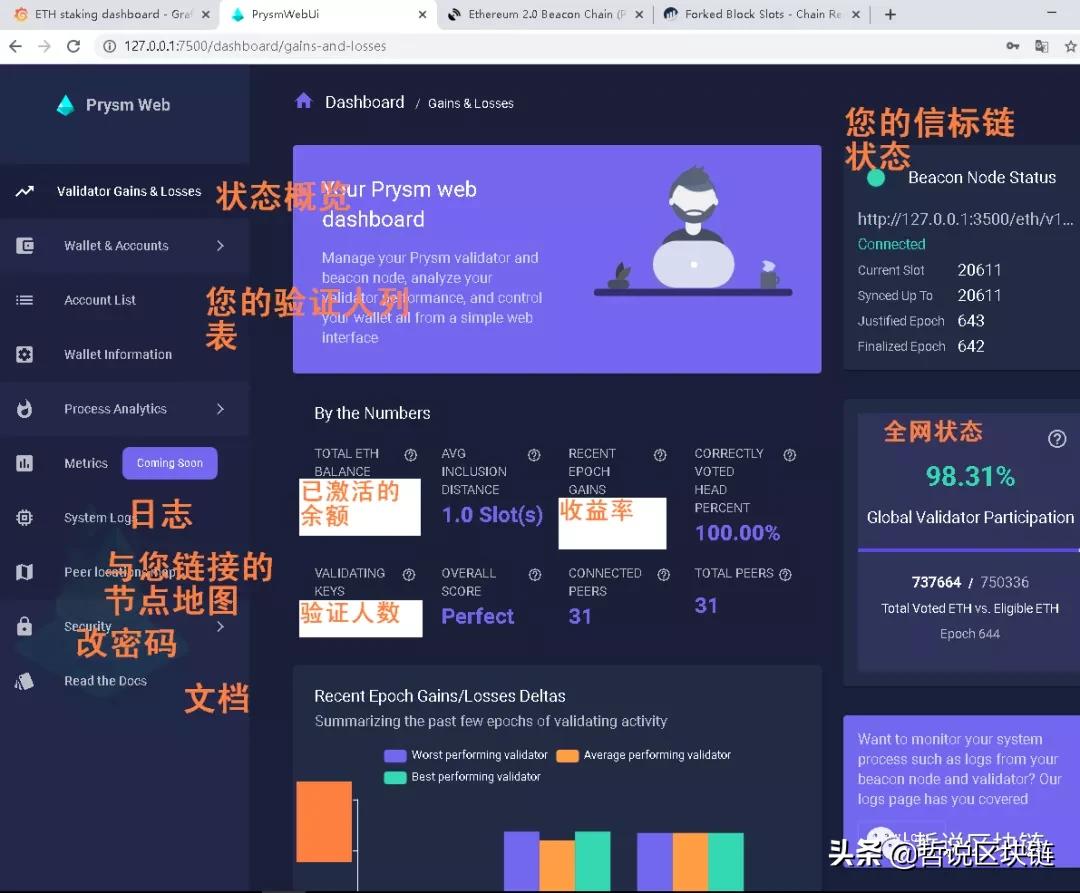
Task: Bookmark page with the star icon
Action: 1070,46
